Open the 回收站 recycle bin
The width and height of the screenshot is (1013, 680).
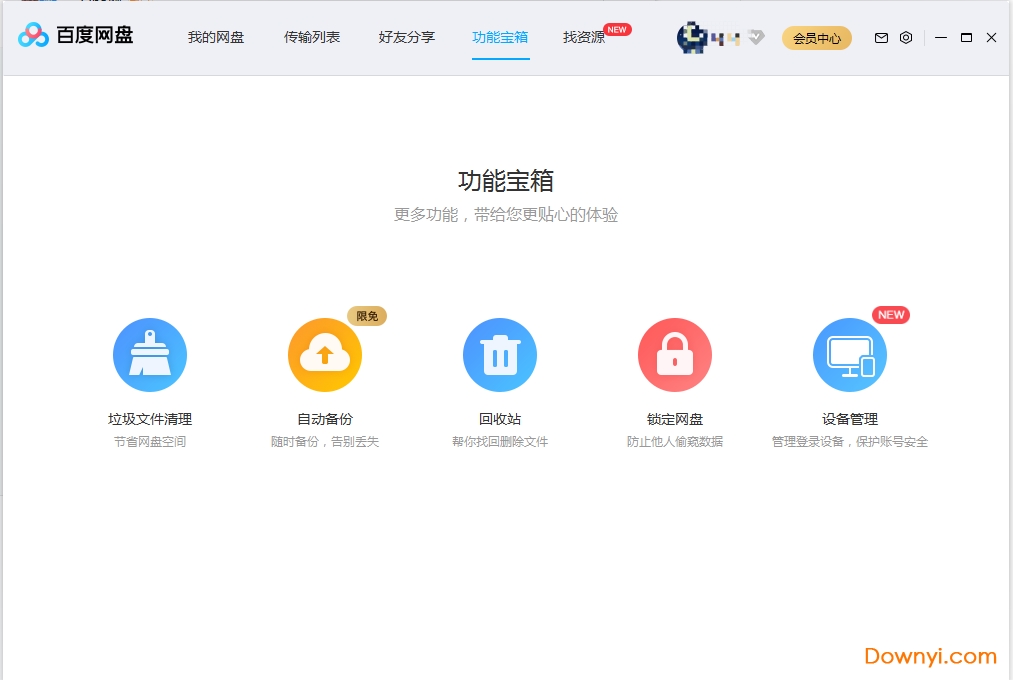(x=499, y=354)
